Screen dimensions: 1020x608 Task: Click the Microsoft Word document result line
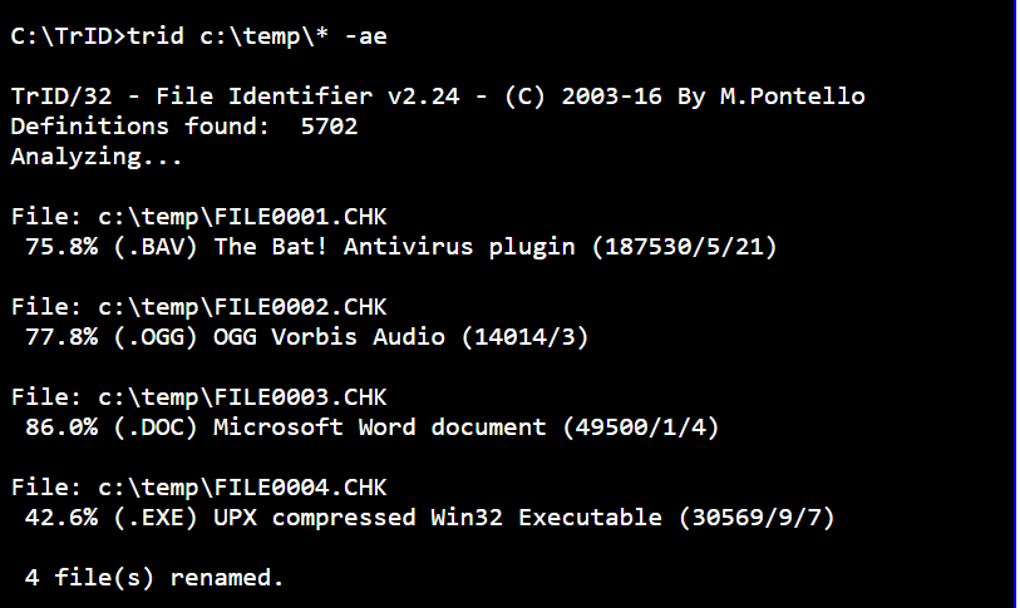click(372, 428)
